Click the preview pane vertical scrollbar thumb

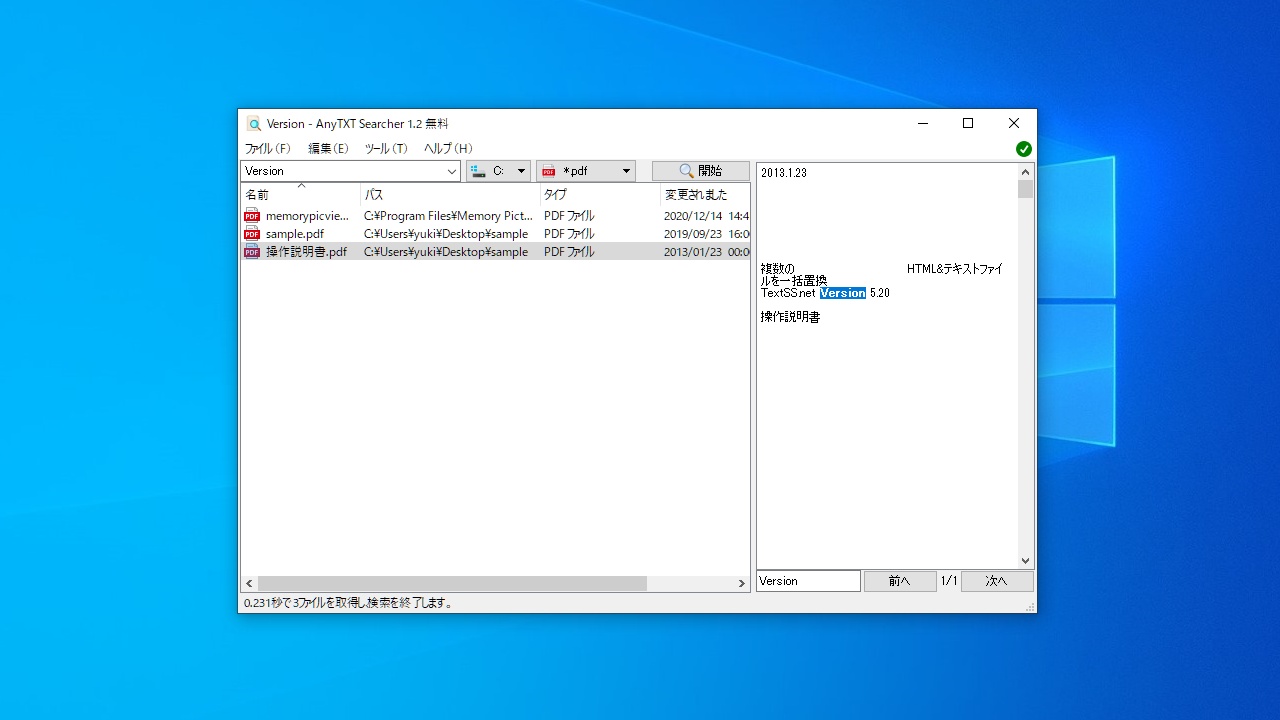pyautogui.click(x=1026, y=189)
